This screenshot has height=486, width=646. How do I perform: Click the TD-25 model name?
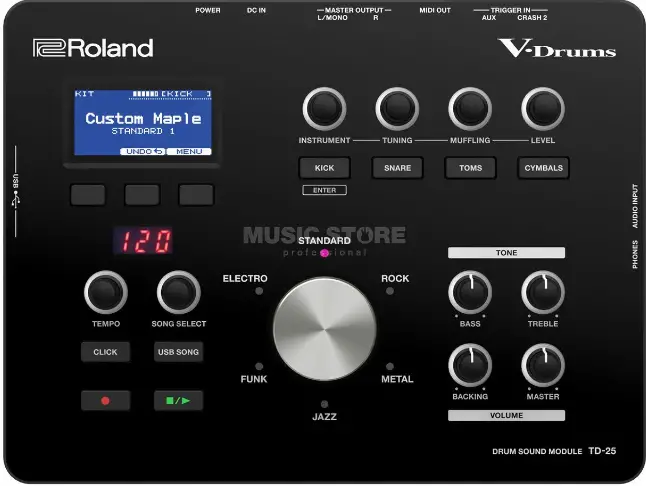[602, 451]
